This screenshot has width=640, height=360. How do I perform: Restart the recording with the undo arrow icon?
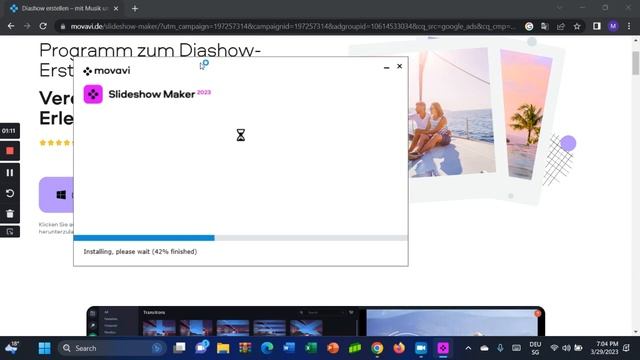tap(10, 193)
